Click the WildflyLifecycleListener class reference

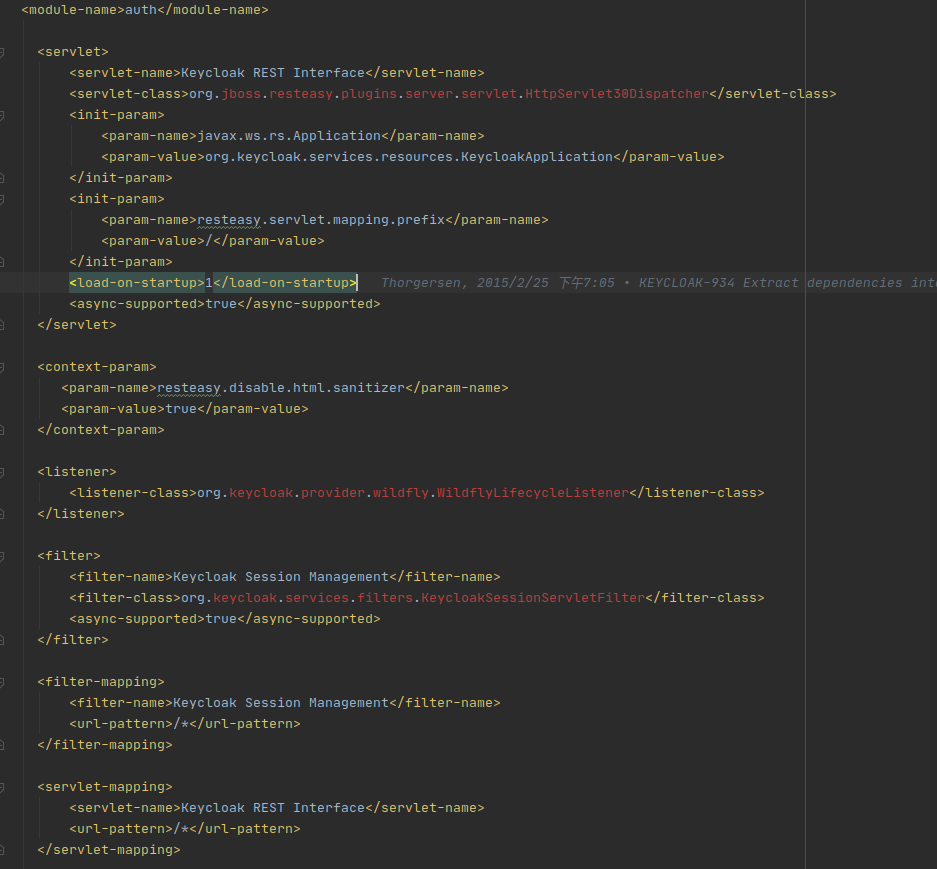(x=532, y=493)
